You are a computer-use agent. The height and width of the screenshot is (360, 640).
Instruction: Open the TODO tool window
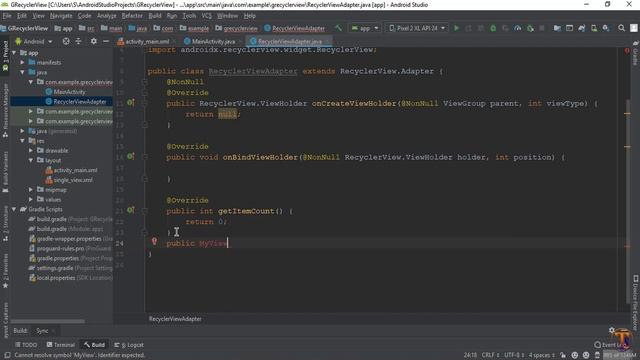(x=26, y=345)
